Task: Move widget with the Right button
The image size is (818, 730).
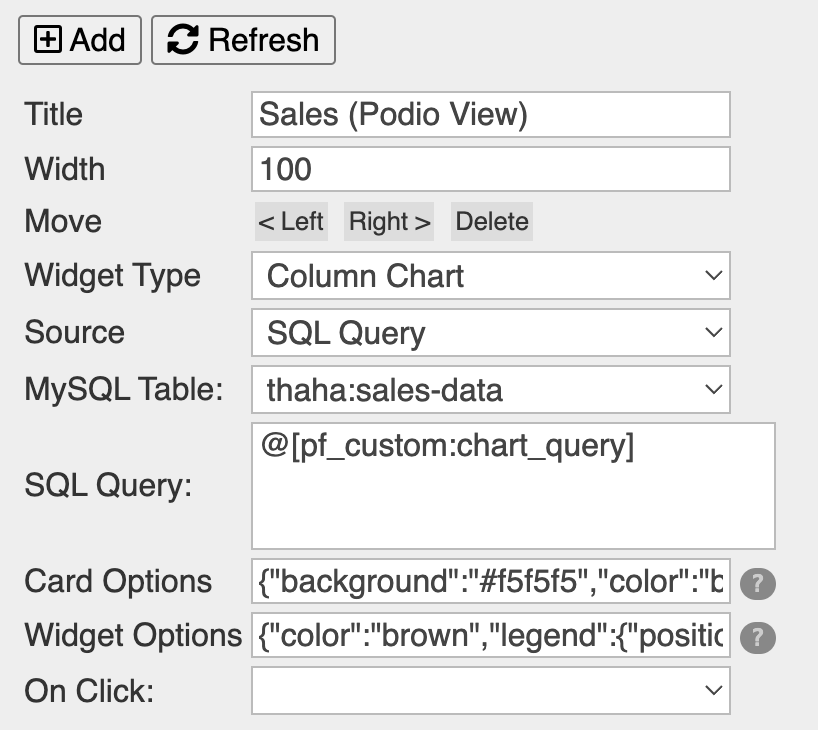Action: tap(390, 222)
